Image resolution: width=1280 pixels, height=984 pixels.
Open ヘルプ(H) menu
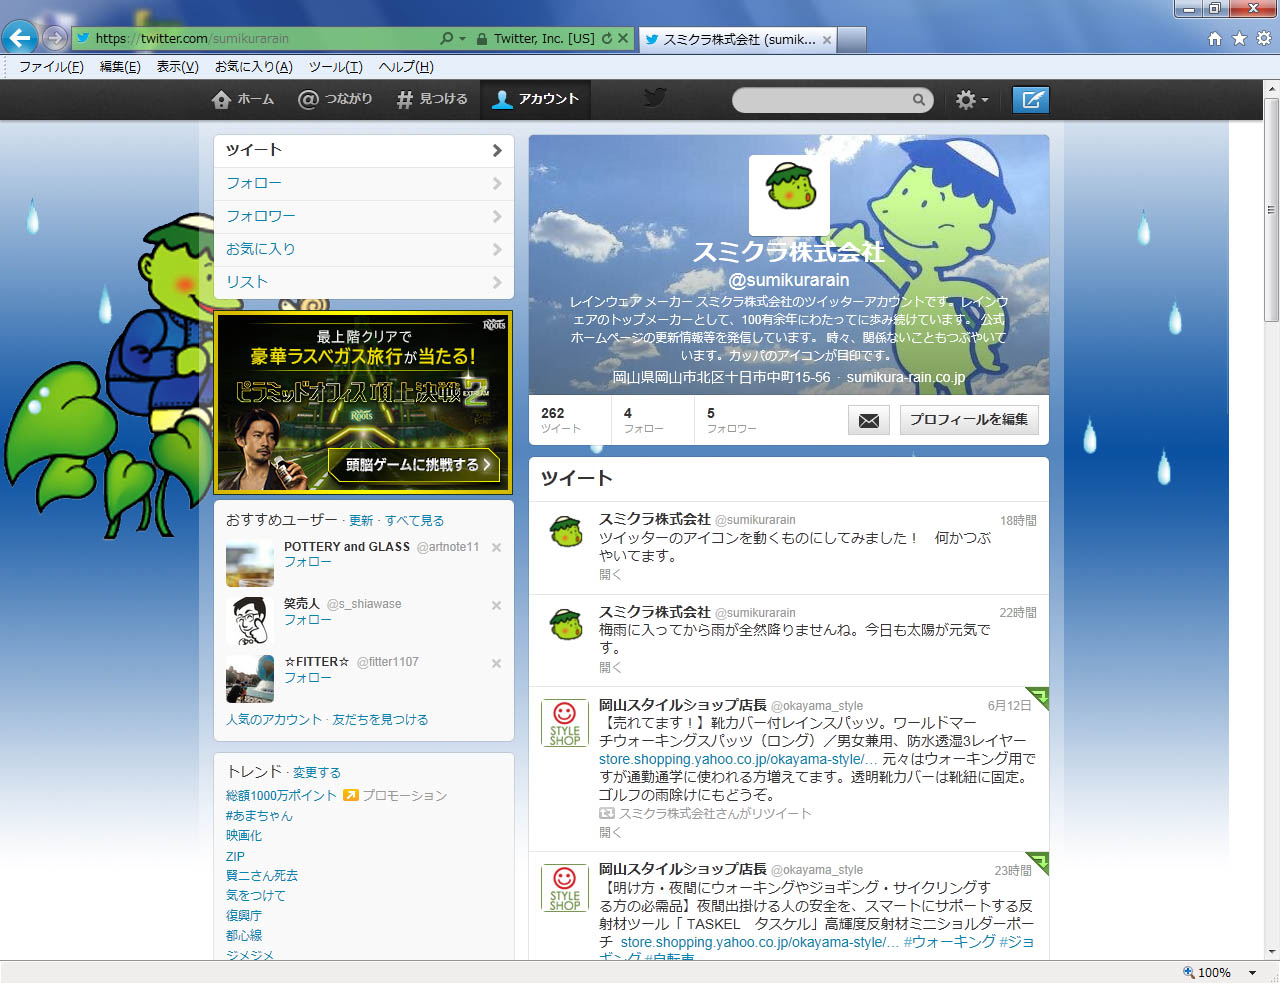(x=406, y=67)
